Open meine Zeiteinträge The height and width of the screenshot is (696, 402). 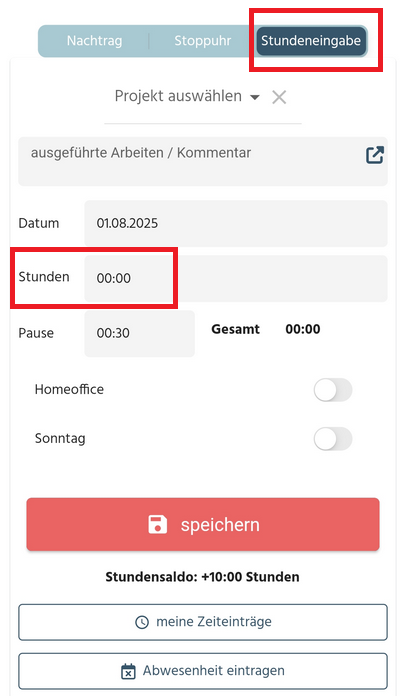click(203, 622)
